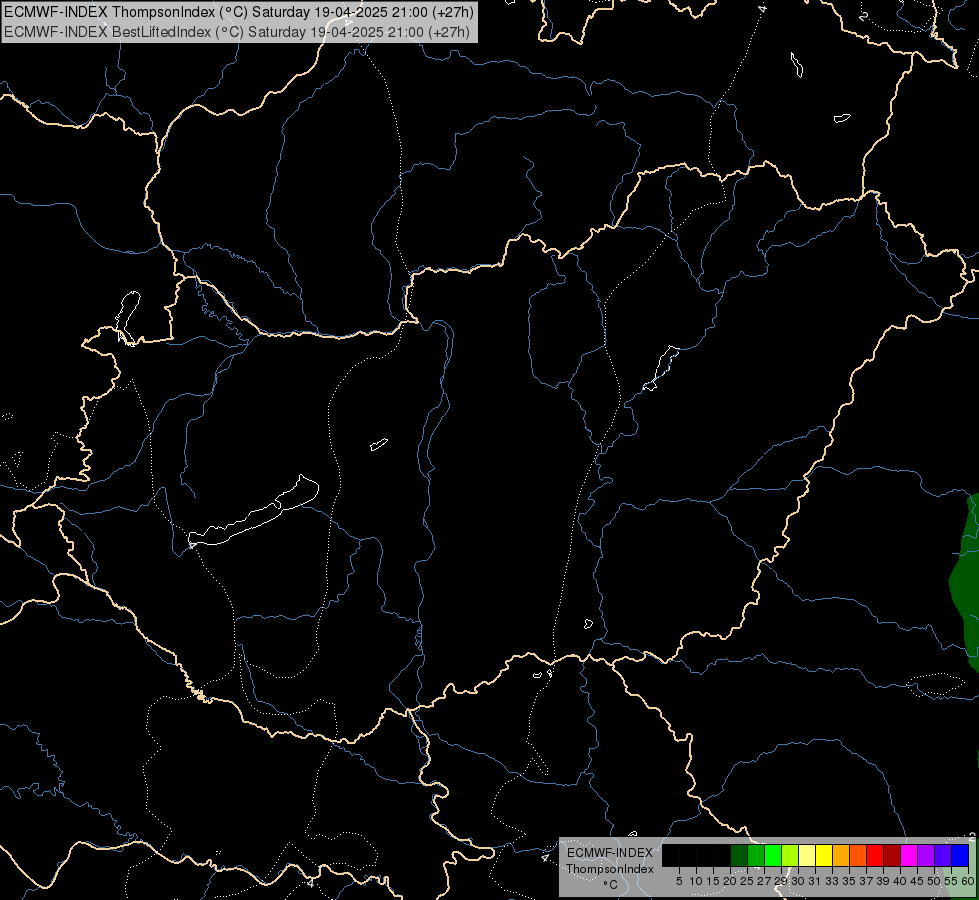Screen dimensions: 979x900
Task: Click the legend tick label 33
Action: pyautogui.click(x=832, y=881)
